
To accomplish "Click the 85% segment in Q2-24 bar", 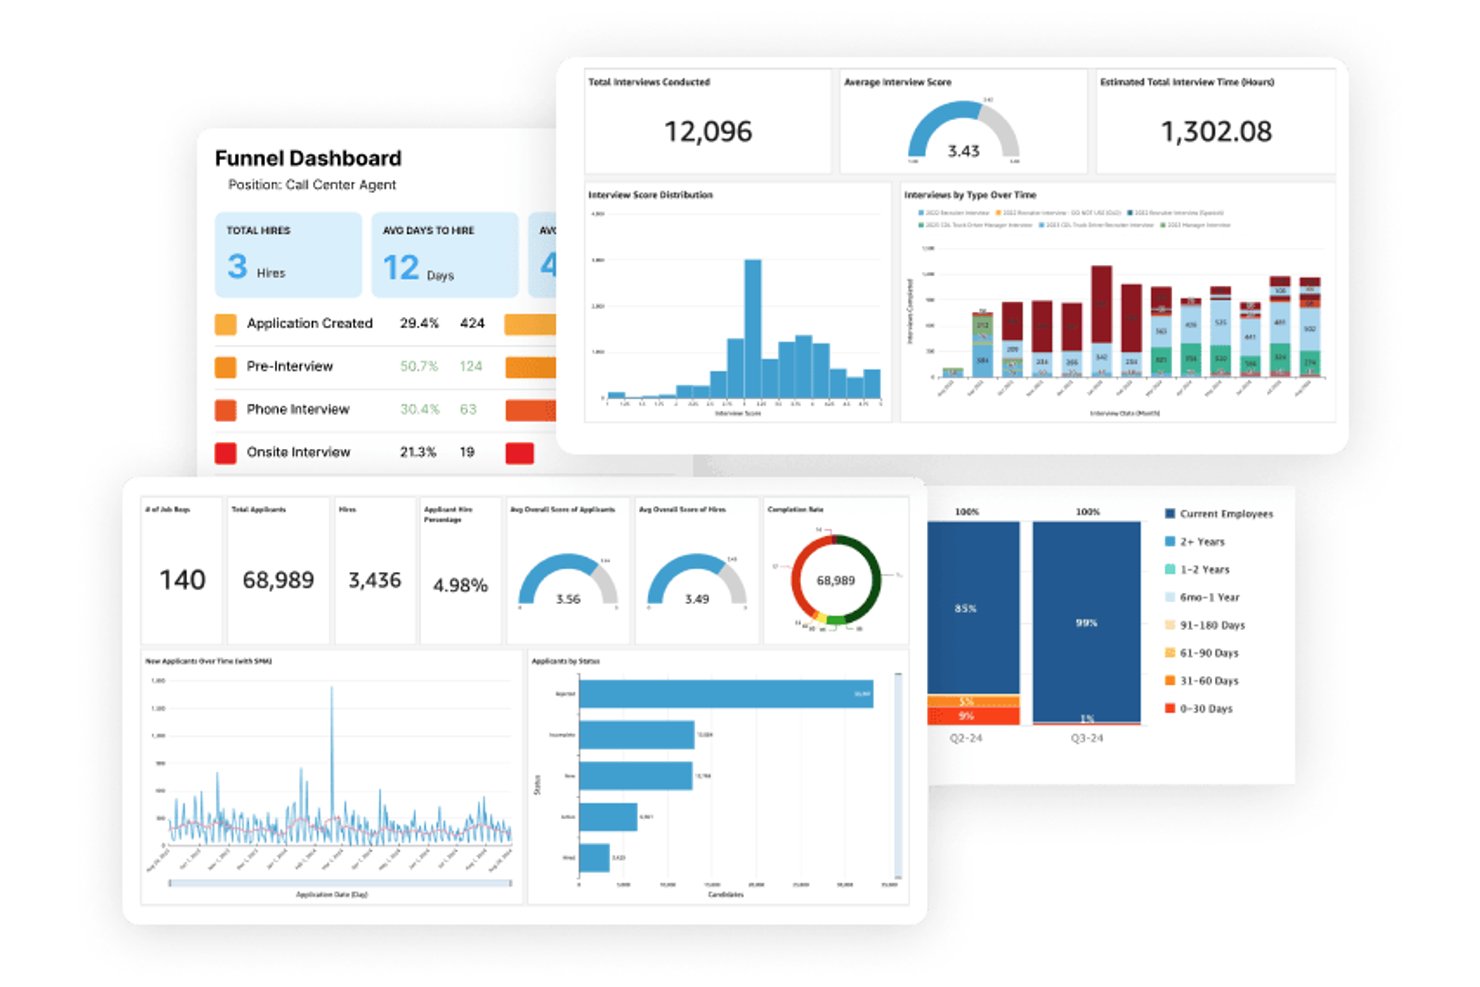I will point(973,608).
